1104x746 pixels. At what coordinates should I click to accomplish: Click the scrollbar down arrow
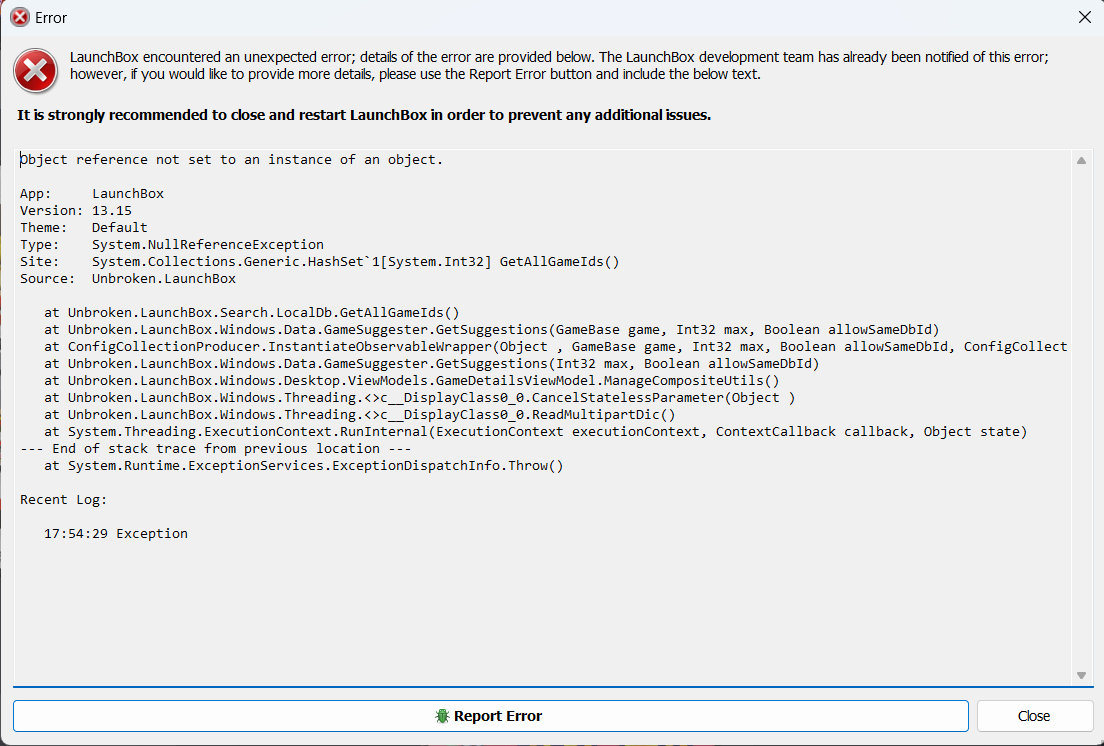click(x=1081, y=676)
